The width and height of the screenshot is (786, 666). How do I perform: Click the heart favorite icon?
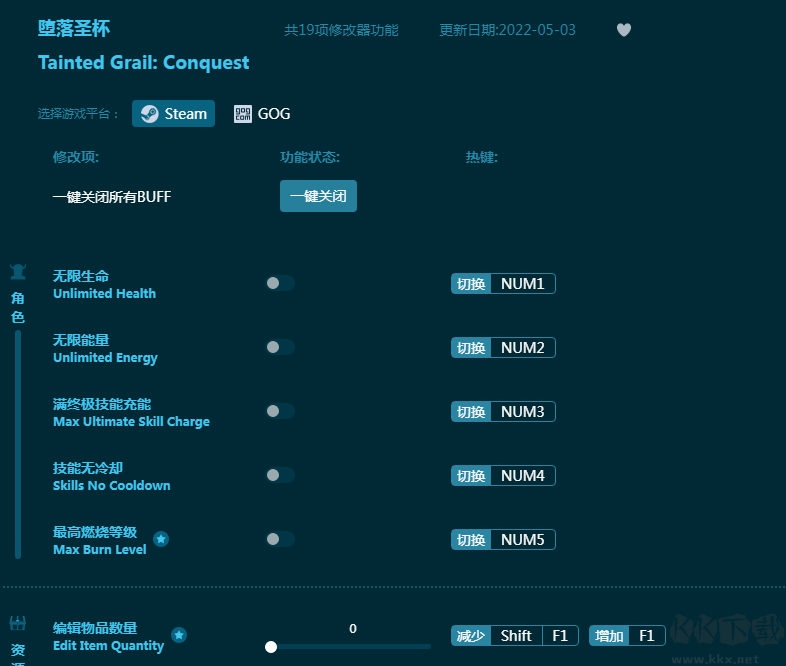tap(624, 30)
